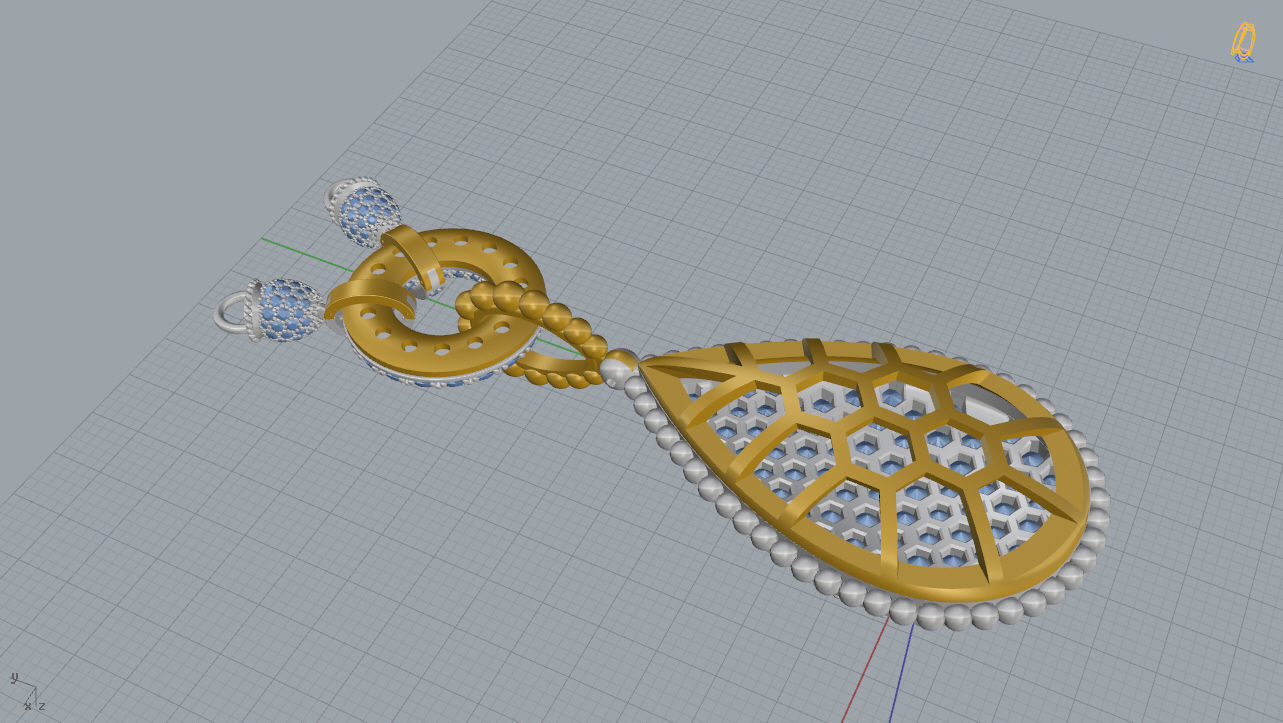Select the upper blue pavé bead cap
Viewport: 1283px width, 723px height.
point(369,215)
